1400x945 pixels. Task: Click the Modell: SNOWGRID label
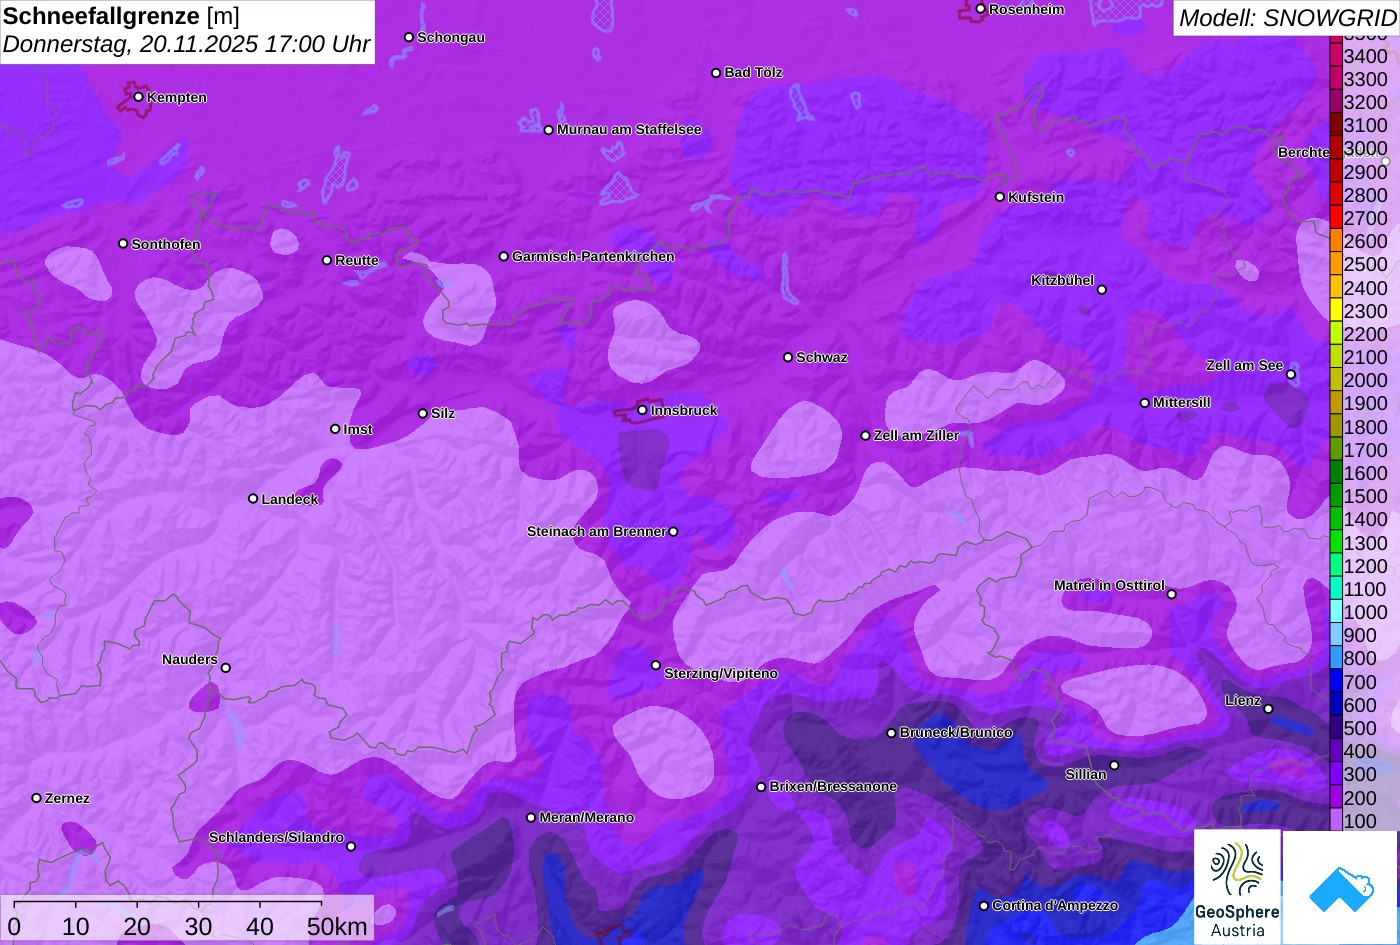coord(1287,17)
